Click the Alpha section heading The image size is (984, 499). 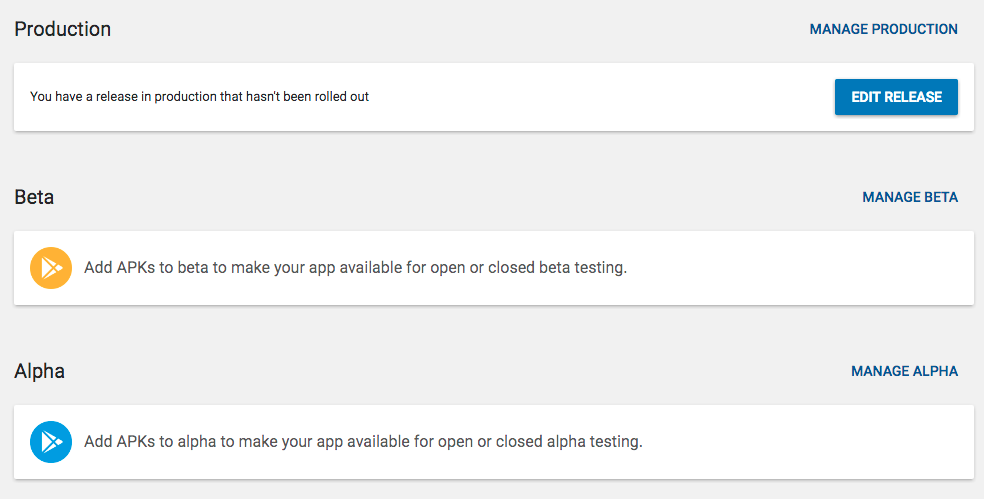40,371
